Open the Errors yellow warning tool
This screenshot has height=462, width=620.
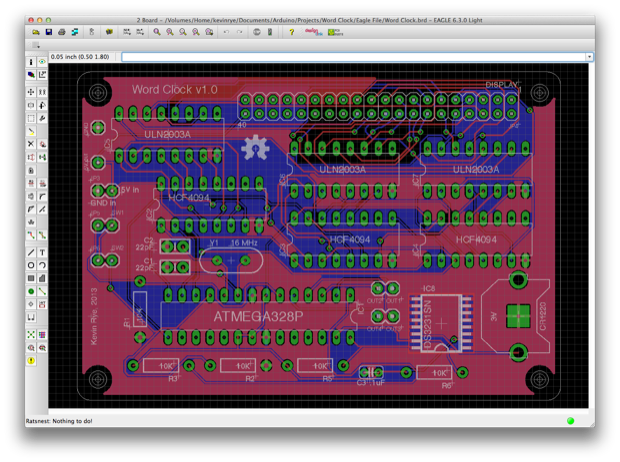coord(31,361)
